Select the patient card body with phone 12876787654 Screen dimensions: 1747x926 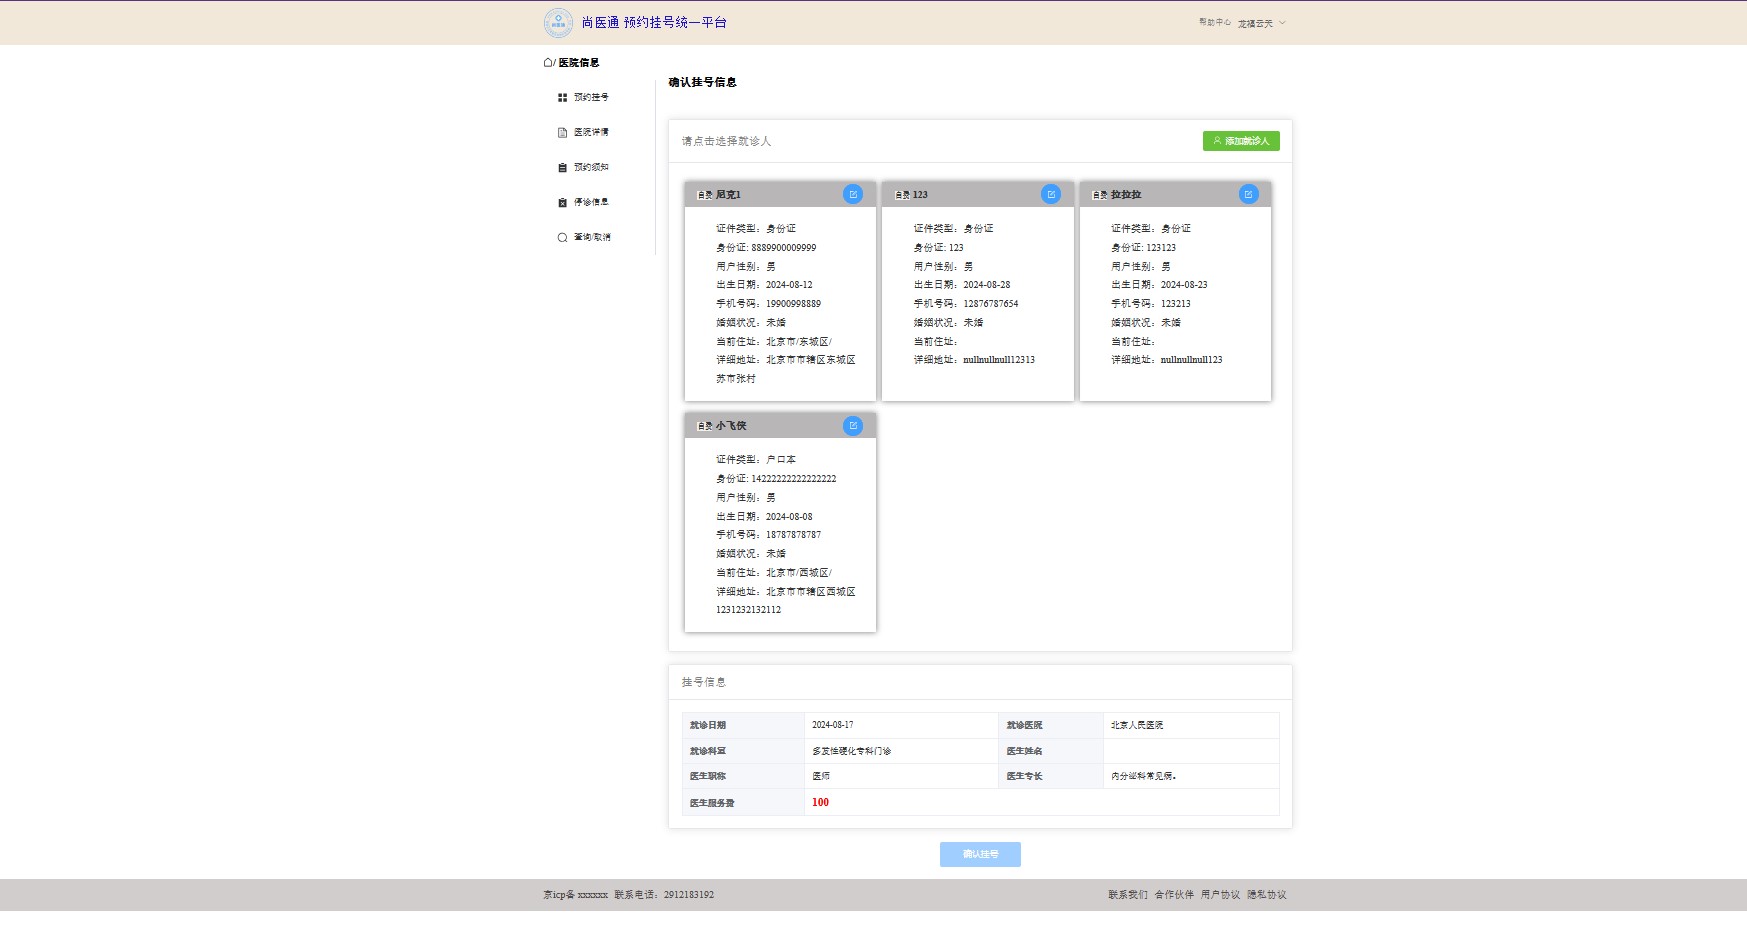(x=978, y=304)
